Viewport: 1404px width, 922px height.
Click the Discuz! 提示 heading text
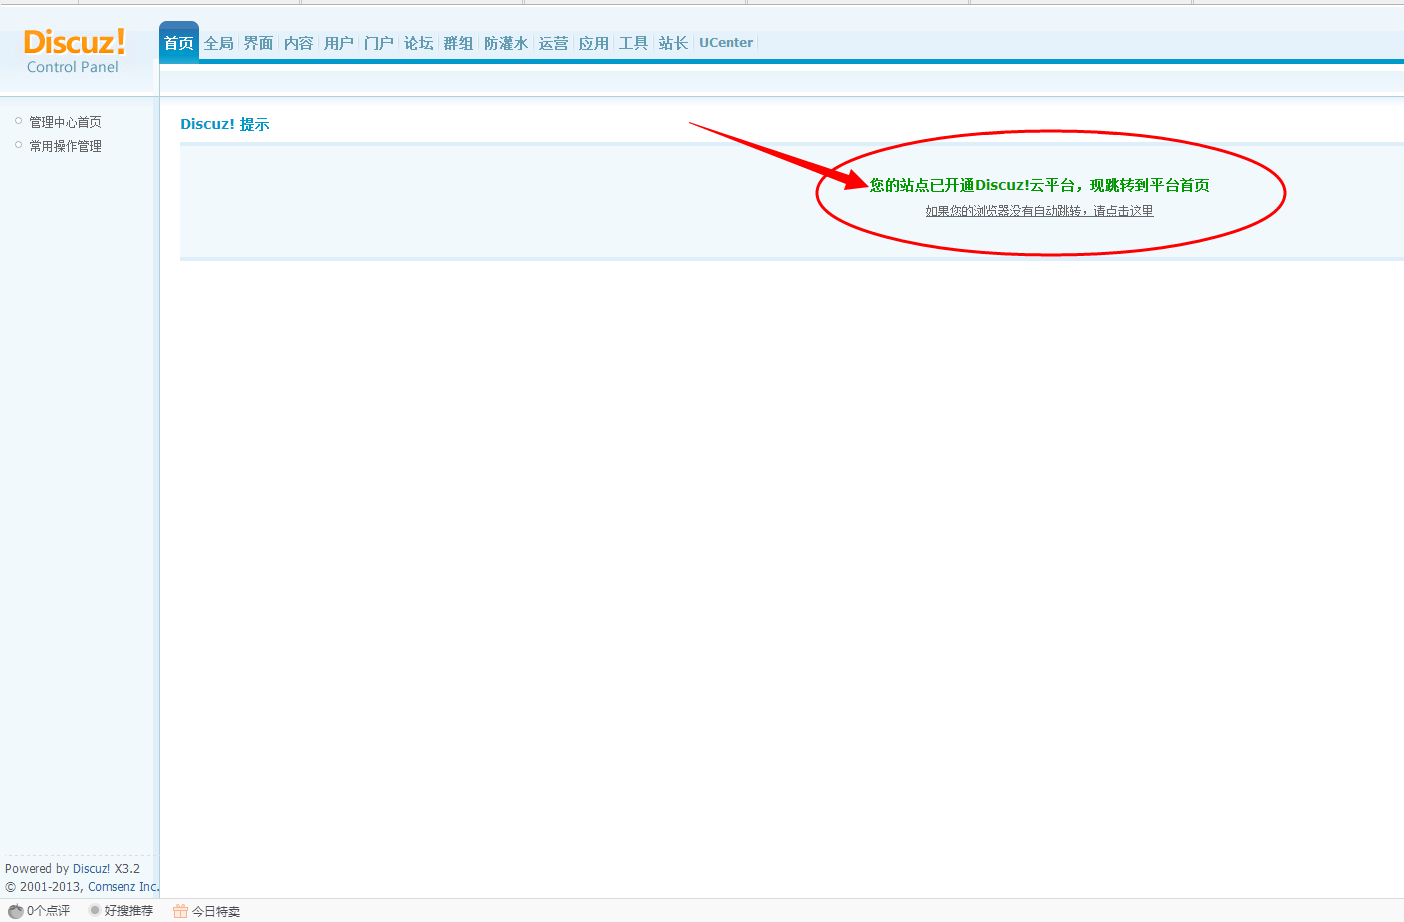(x=225, y=124)
